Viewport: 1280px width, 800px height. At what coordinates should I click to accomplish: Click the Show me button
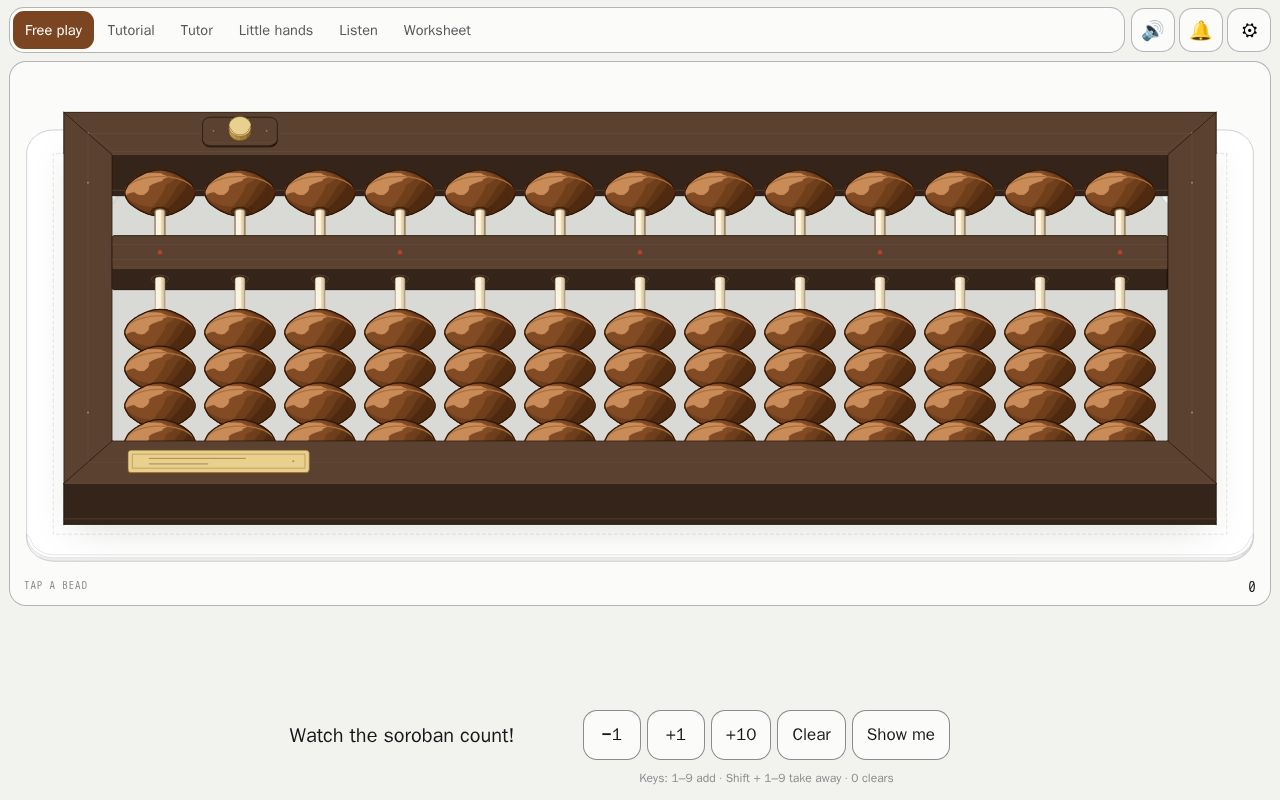(901, 735)
